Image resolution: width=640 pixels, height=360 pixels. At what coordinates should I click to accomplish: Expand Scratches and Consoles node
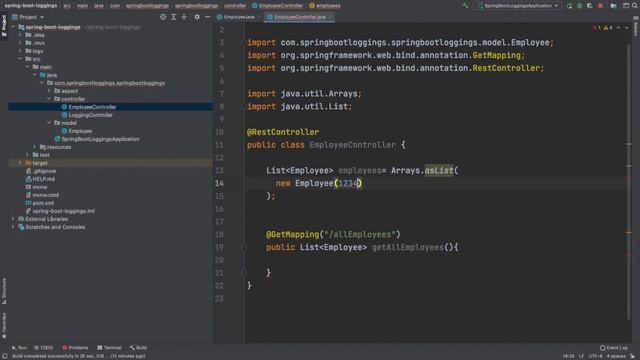tap(13, 227)
